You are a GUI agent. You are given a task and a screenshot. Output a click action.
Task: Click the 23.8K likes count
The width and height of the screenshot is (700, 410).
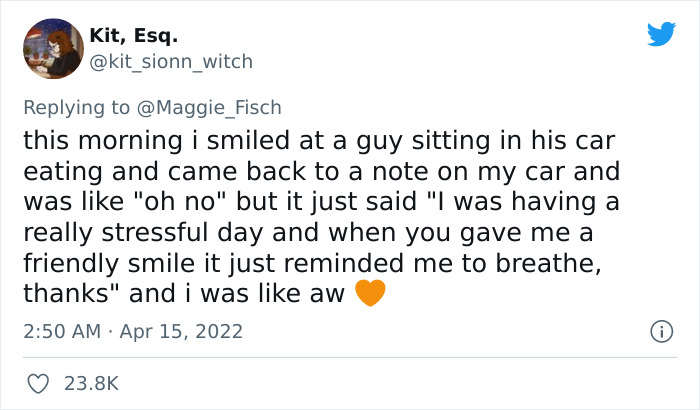[90, 383]
